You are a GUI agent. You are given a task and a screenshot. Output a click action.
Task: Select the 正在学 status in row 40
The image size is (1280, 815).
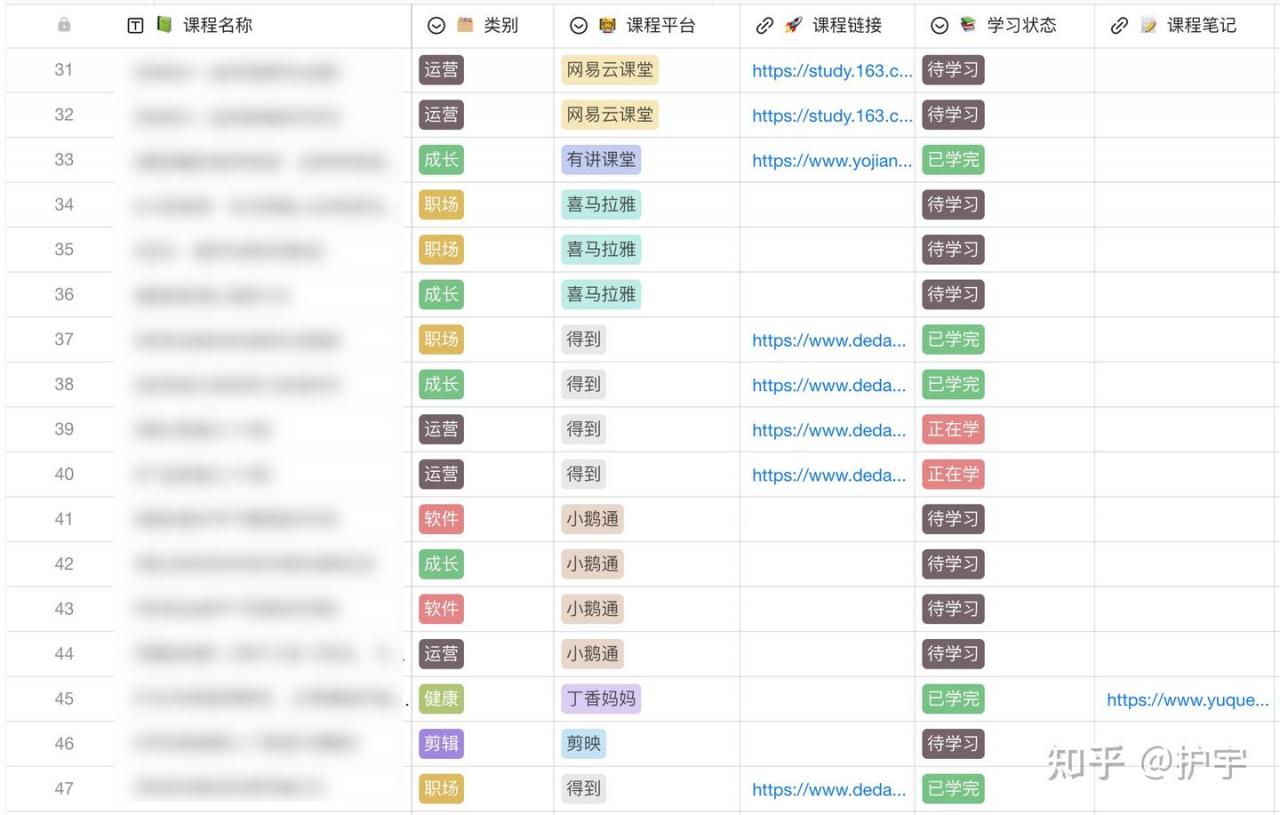click(x=953, y=474)
